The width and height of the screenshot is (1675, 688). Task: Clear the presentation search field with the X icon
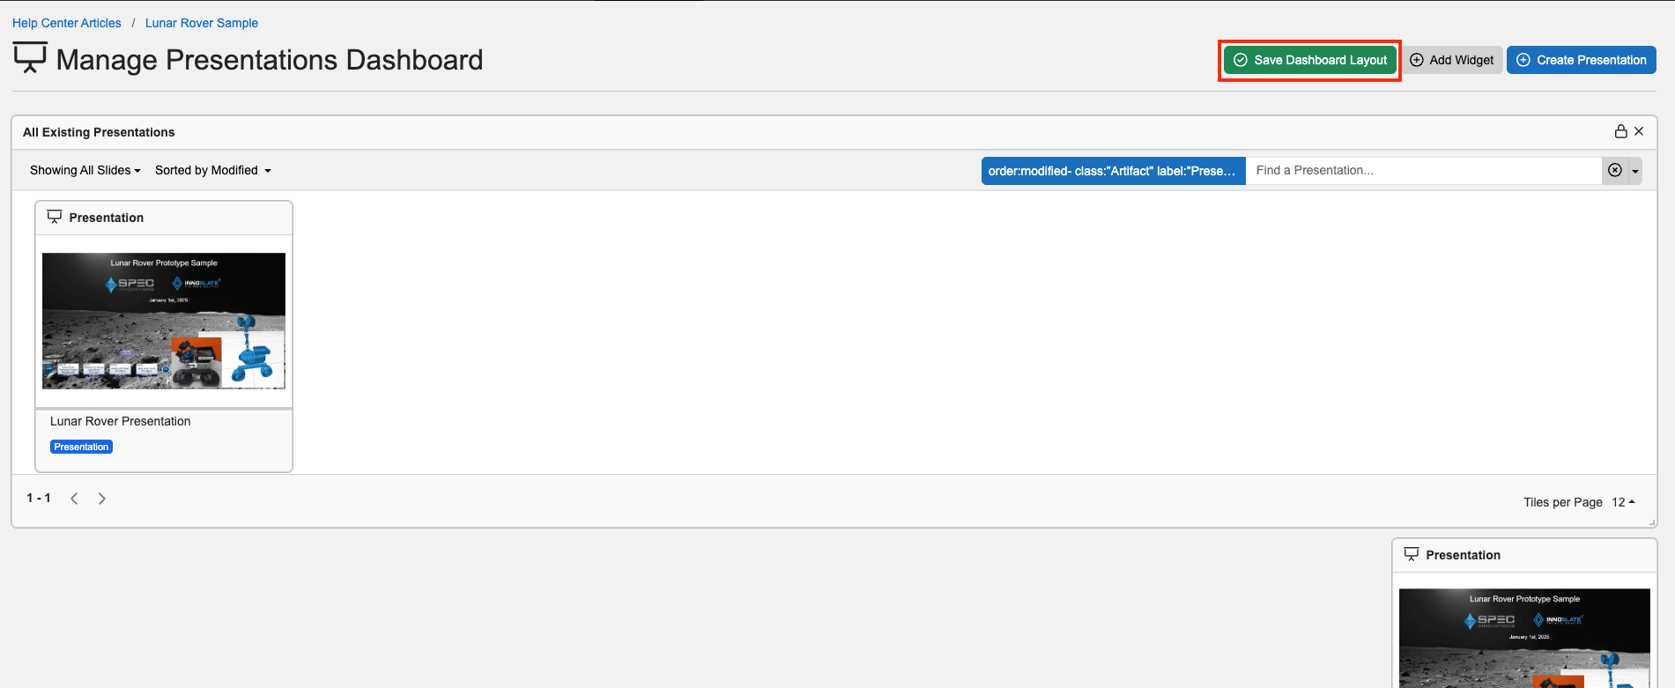click(x=1615, y=170)
